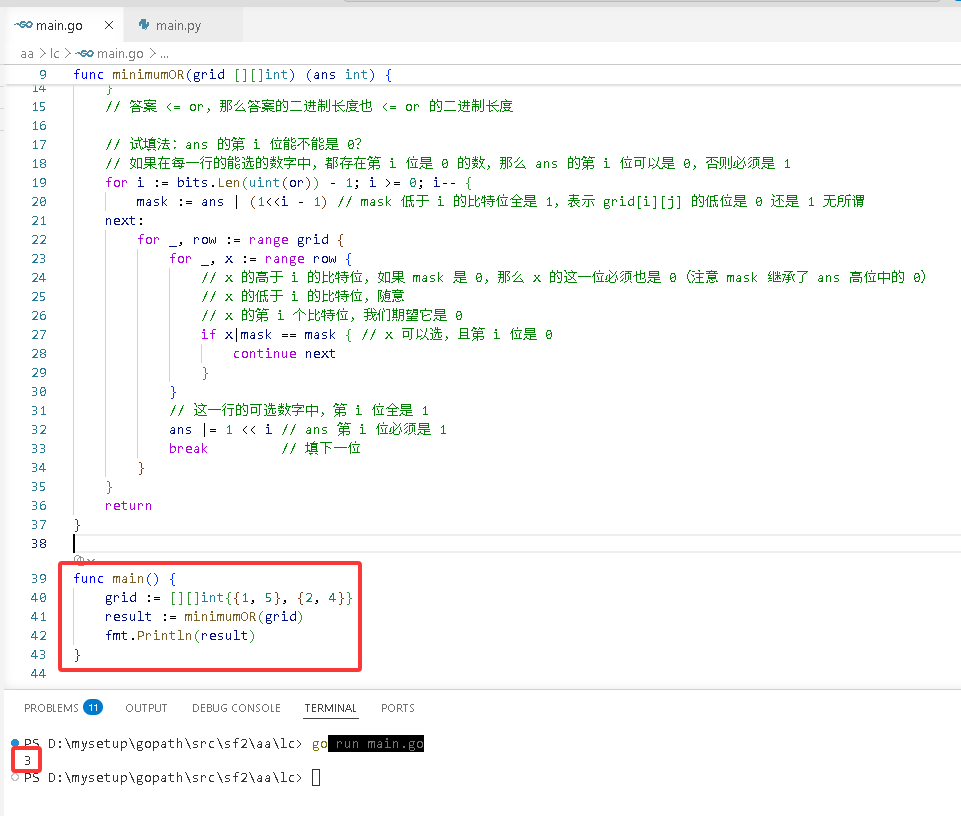
Task: Switch to the main.py tab
Action: [178, 25]
